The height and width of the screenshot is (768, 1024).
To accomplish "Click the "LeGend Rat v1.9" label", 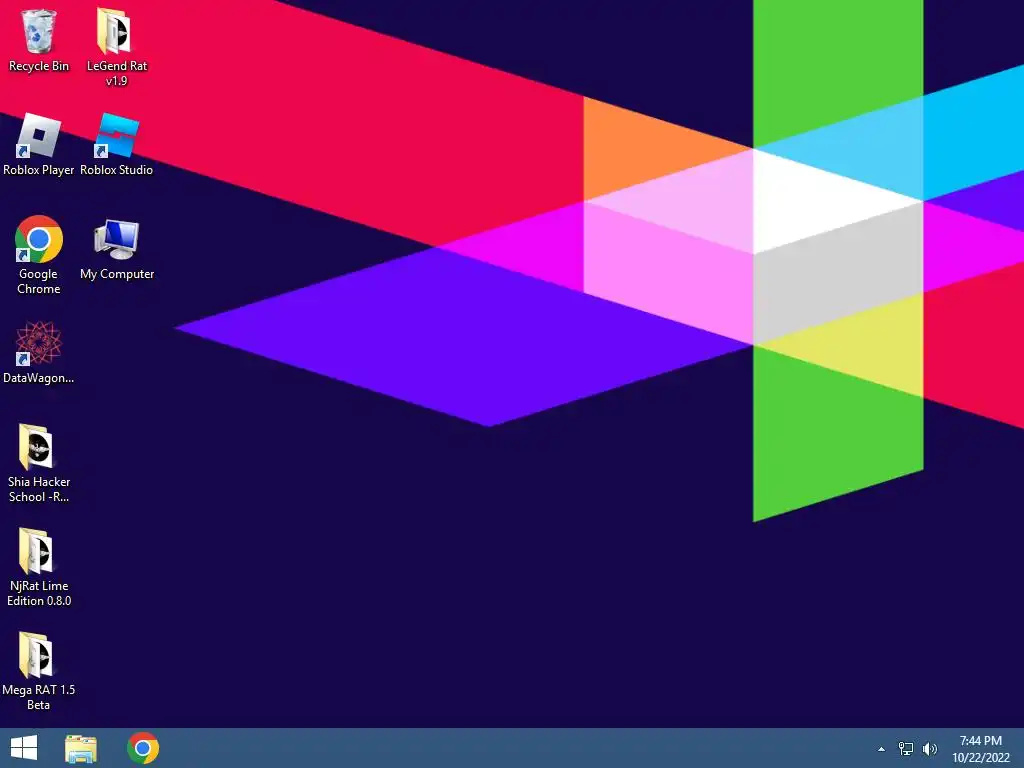I will pyautogui.click(x=117, y=73).
